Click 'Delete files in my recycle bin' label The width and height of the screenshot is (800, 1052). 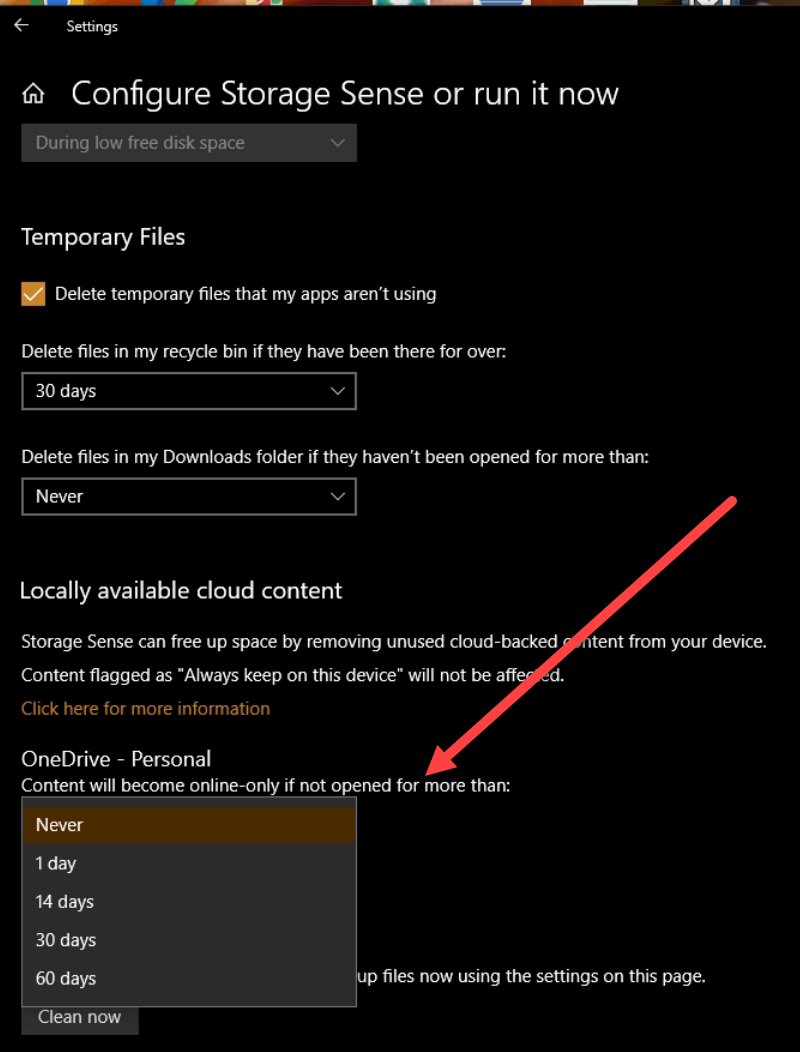click(264, 352)
